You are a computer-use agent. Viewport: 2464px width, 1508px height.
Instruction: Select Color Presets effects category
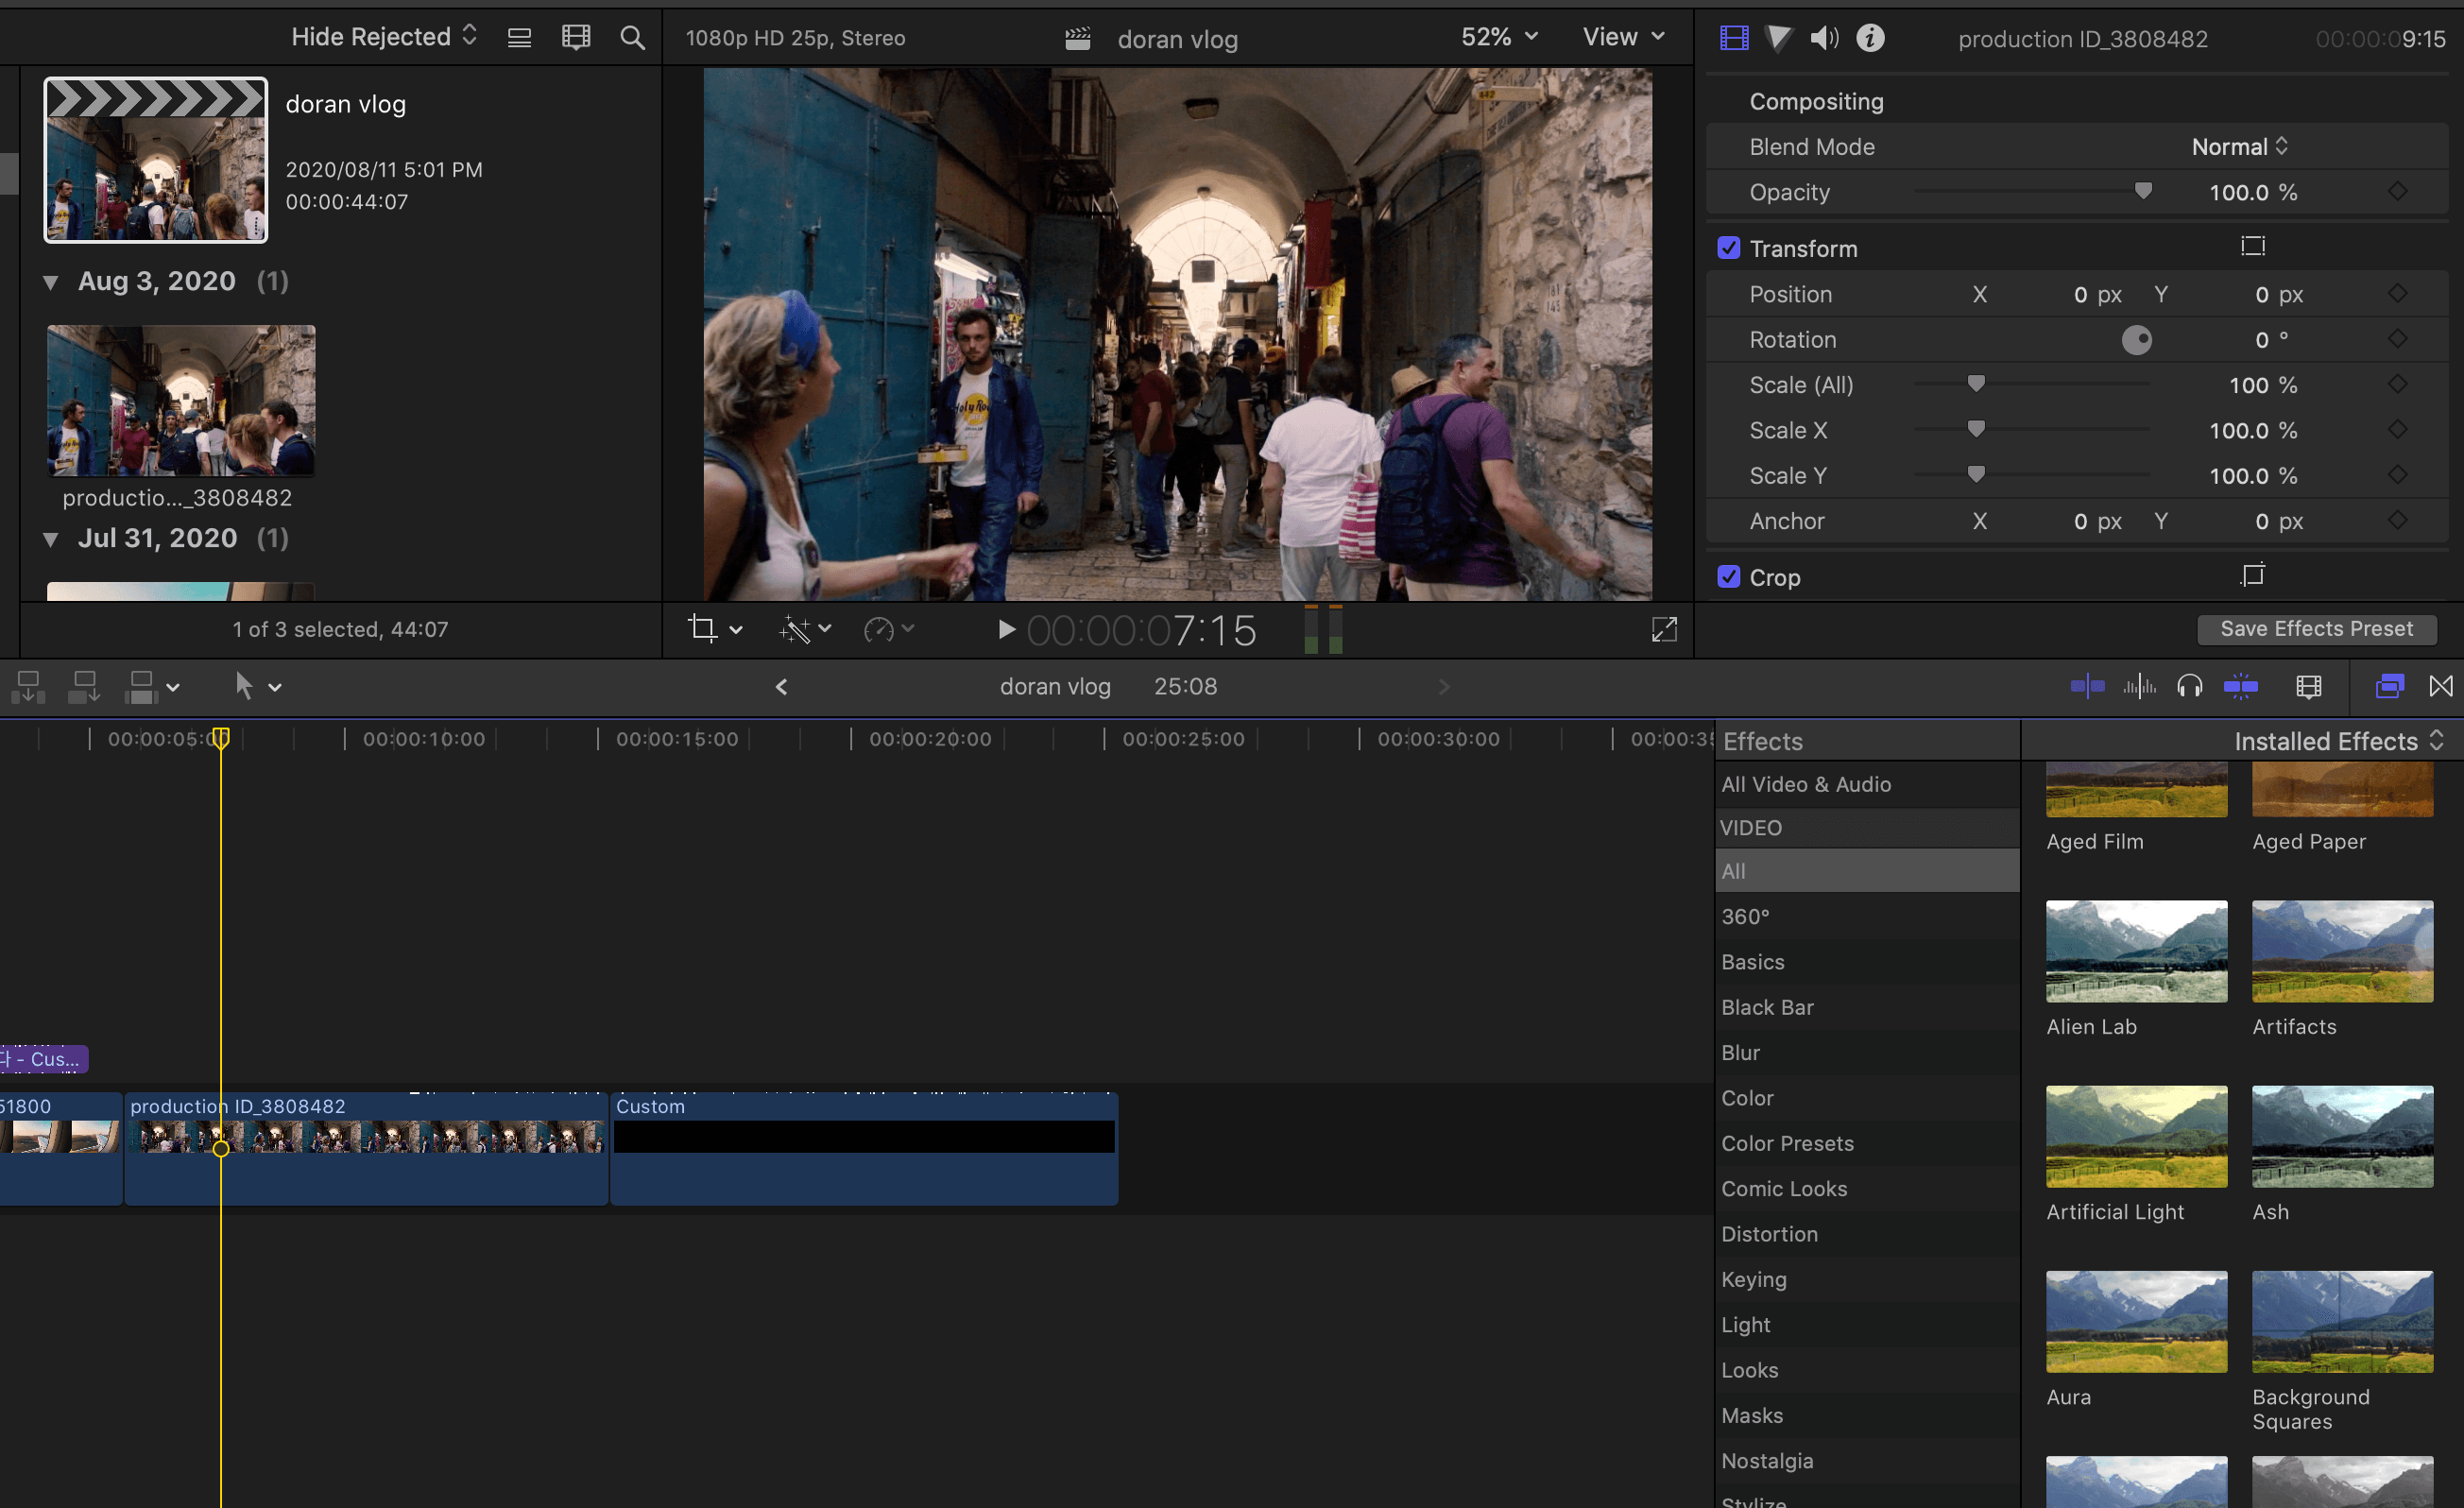(x=1787, y=1143)
